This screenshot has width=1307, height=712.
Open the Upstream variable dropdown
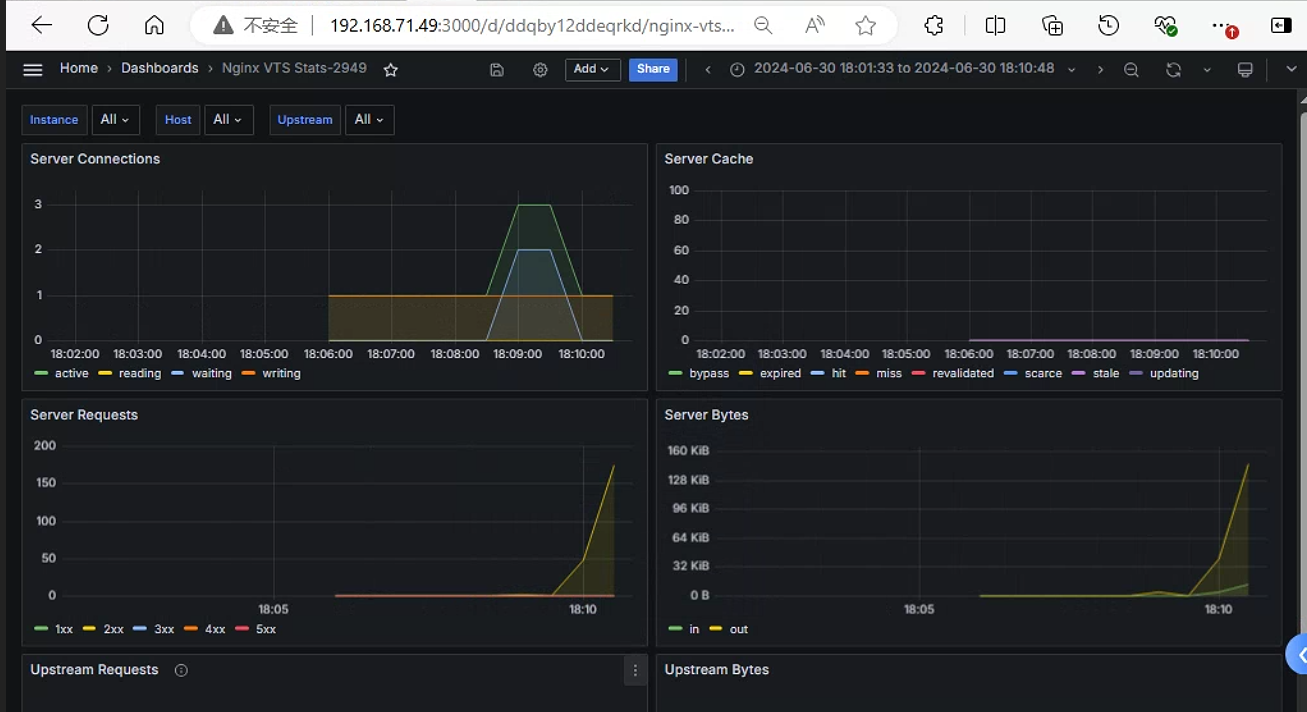tap(369, 120)
